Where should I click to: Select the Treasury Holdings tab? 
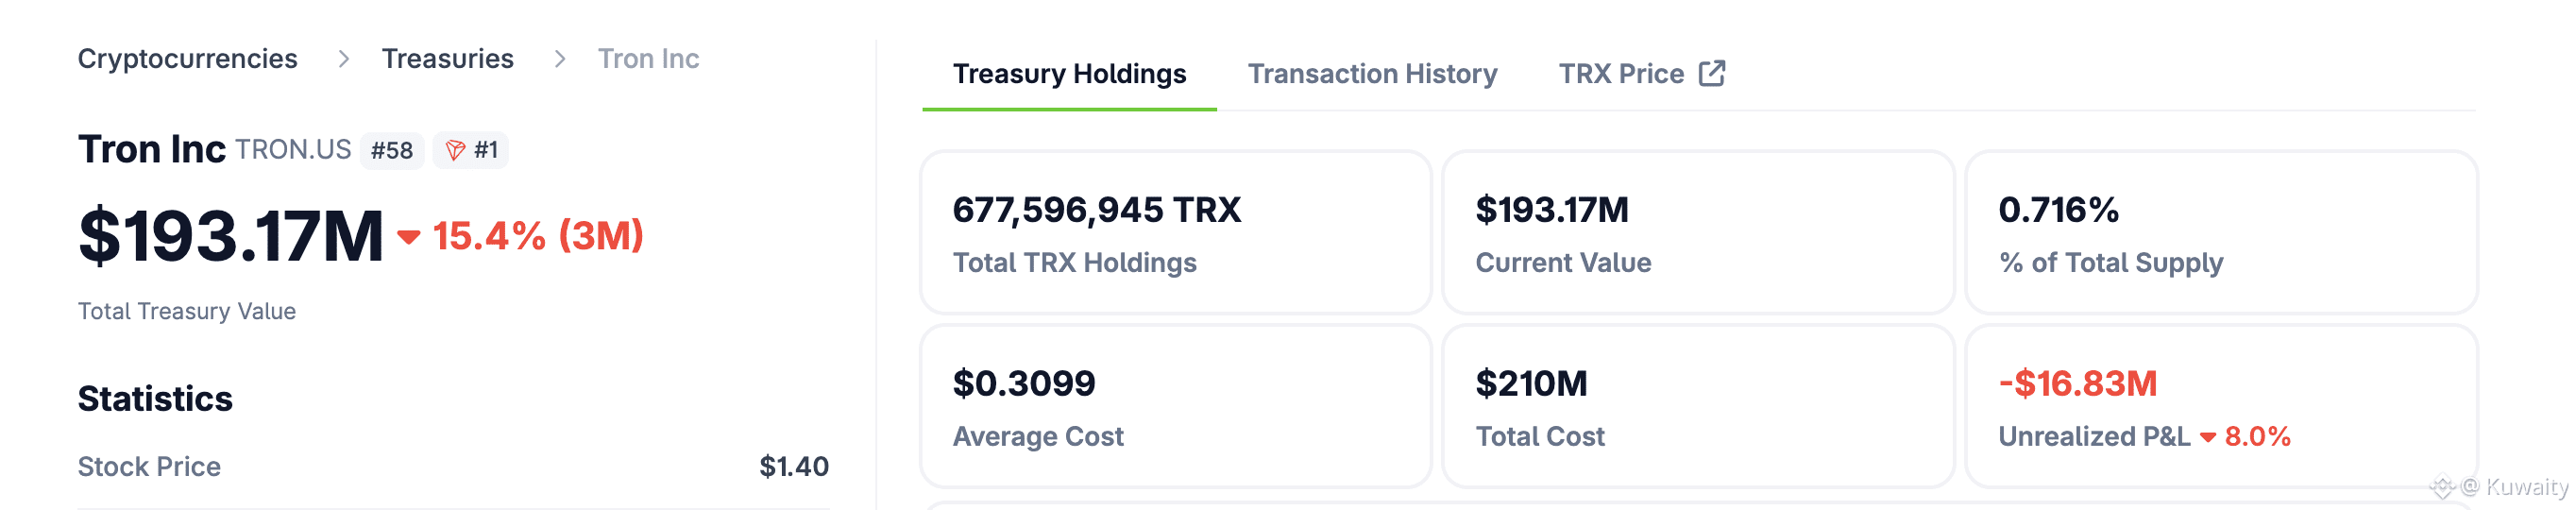(1068, 74)
